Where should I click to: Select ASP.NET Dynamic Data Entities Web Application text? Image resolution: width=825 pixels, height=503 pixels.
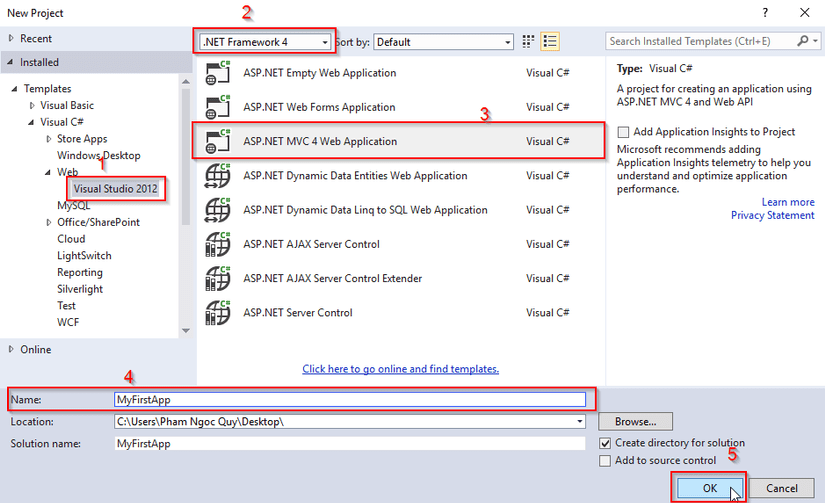pyautogui.click(x=355, y=175)
